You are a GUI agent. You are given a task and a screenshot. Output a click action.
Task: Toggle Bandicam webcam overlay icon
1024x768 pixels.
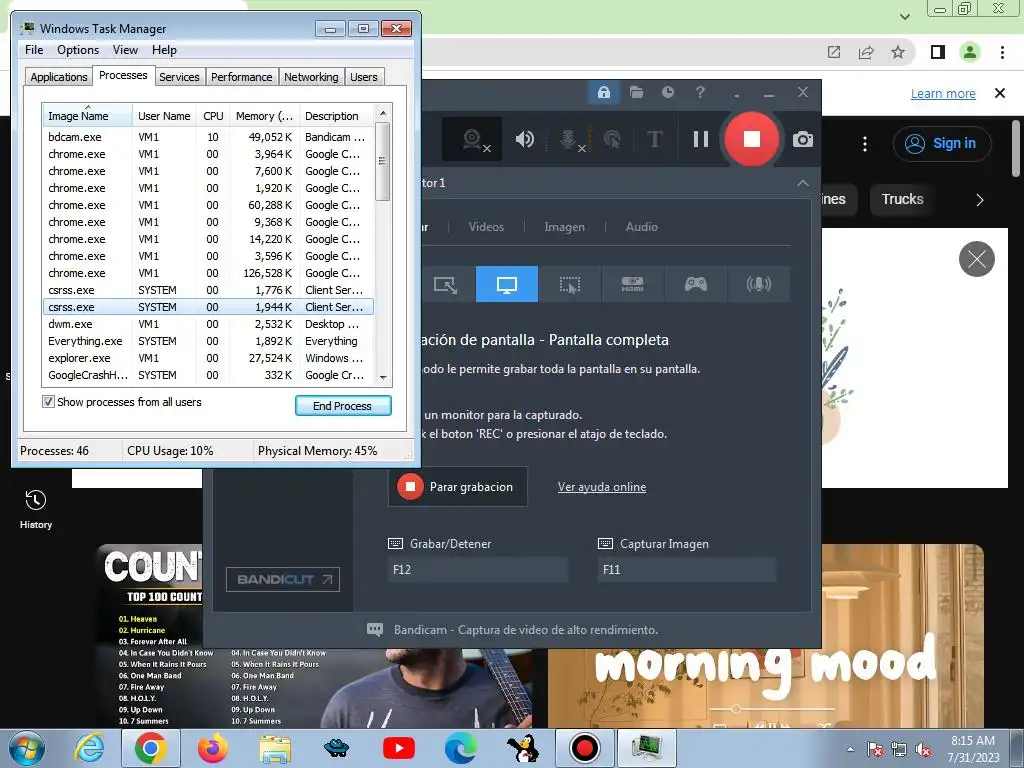tap(472, 139)
